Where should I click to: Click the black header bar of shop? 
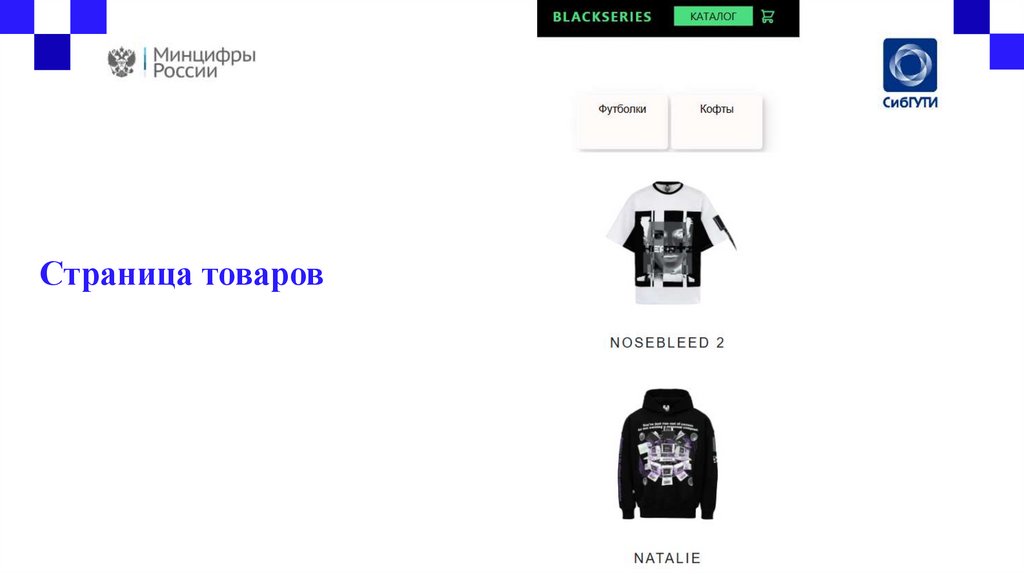point(668,18)
